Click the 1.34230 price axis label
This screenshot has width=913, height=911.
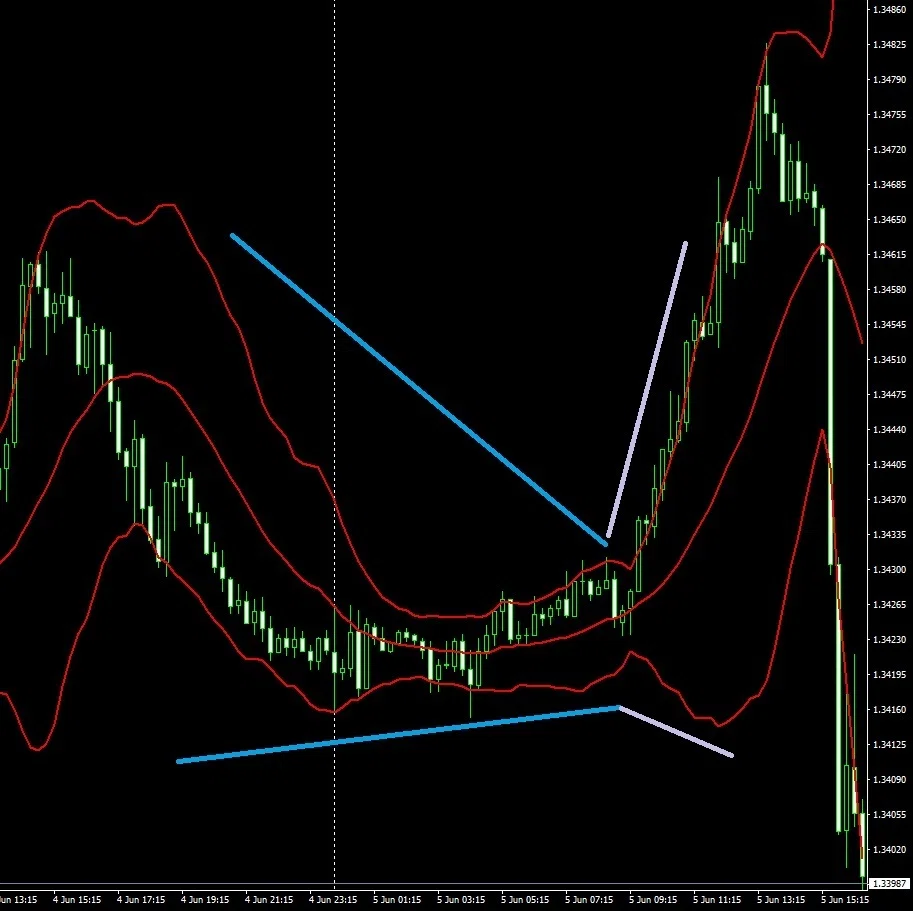tap(889, 639)
